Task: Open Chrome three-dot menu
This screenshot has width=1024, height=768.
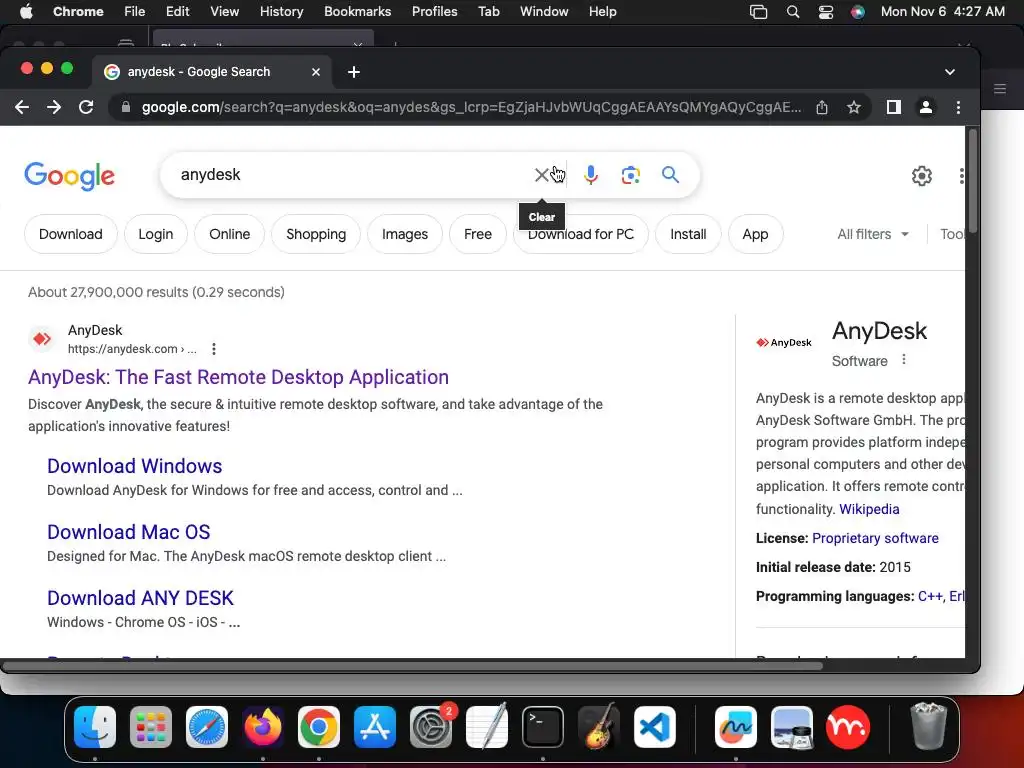Action: pos(958,107)
